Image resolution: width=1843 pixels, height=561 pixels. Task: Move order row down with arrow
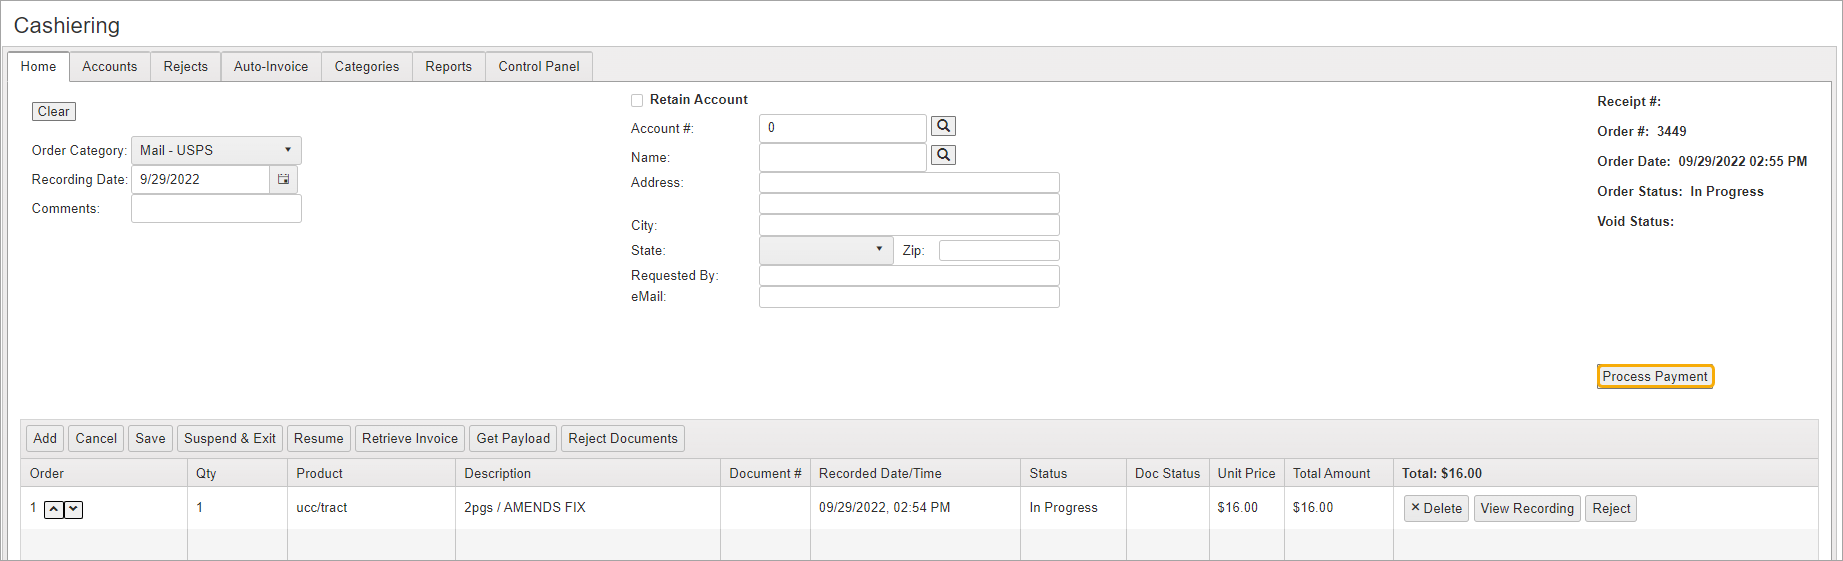[x=74, y=510]
